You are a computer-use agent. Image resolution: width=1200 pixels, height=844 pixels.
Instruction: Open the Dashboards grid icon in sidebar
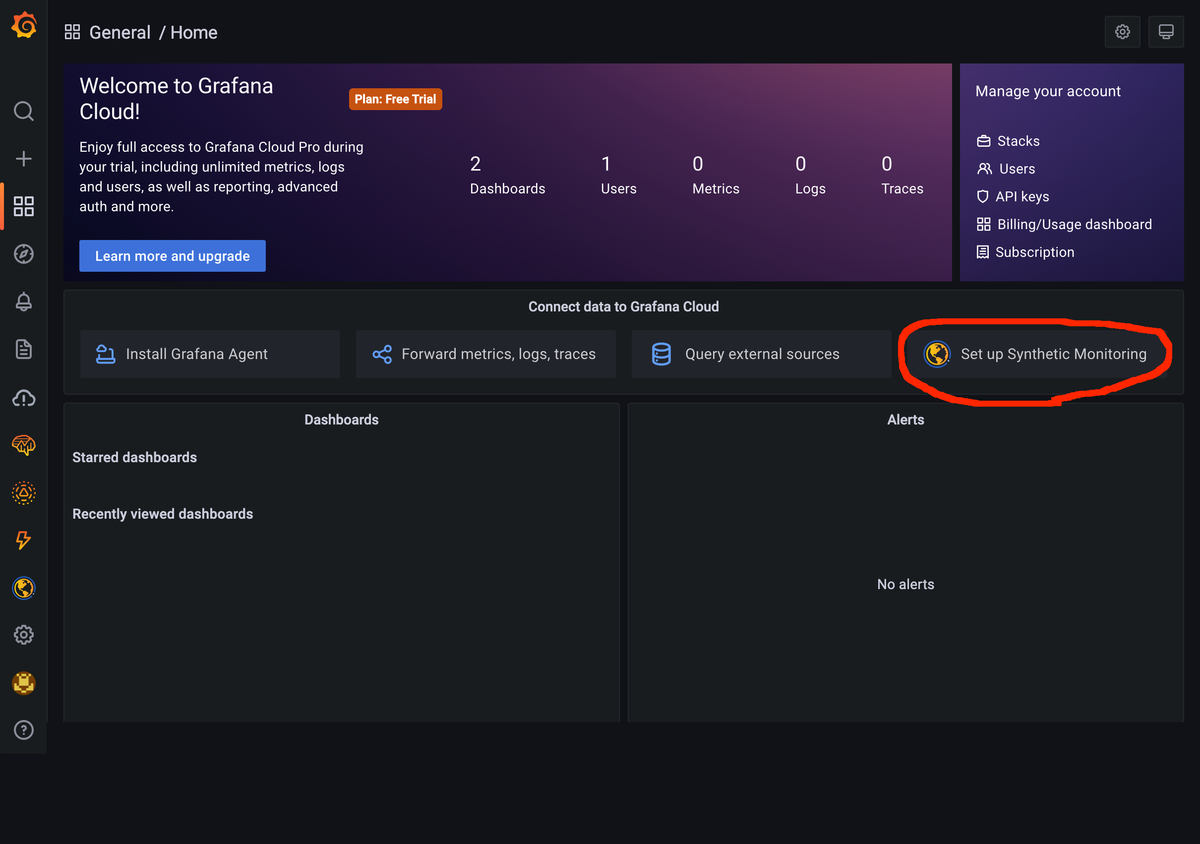click(24, 206)
